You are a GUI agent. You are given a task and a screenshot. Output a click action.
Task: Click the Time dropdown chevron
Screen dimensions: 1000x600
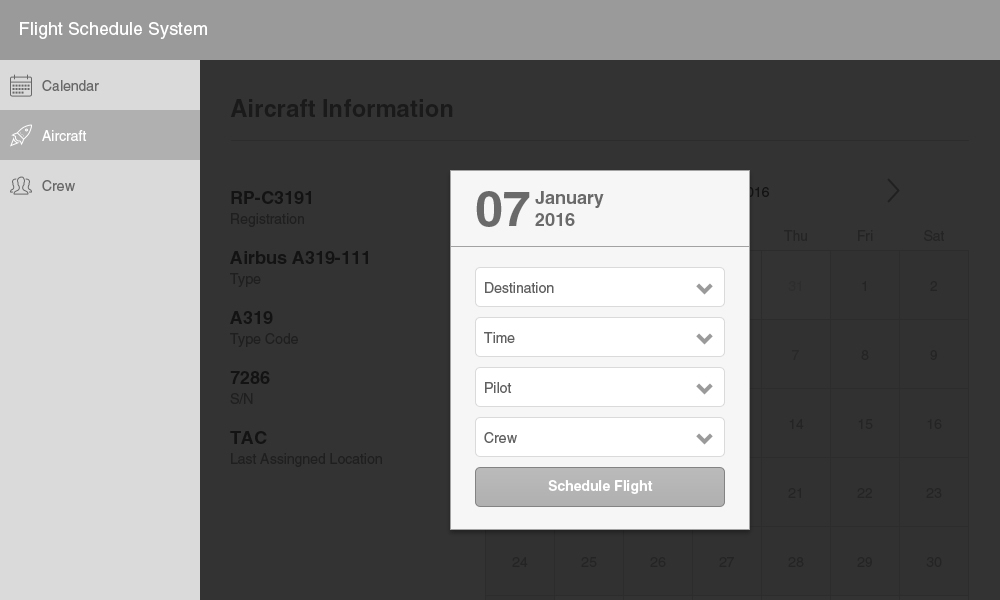point(704,338)
